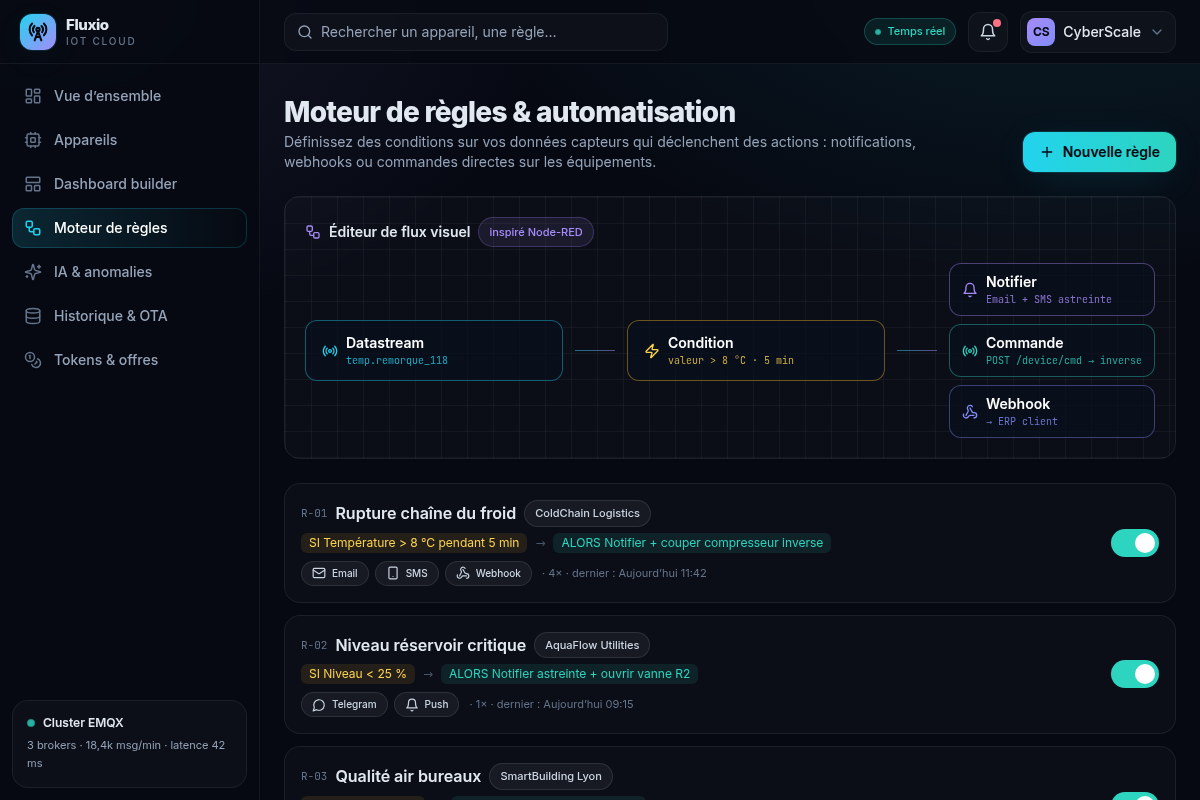Viewport: 1200px width, 800px height.
Task: Click the envelope icon in the Email chip
Action: tap(319, 573)
